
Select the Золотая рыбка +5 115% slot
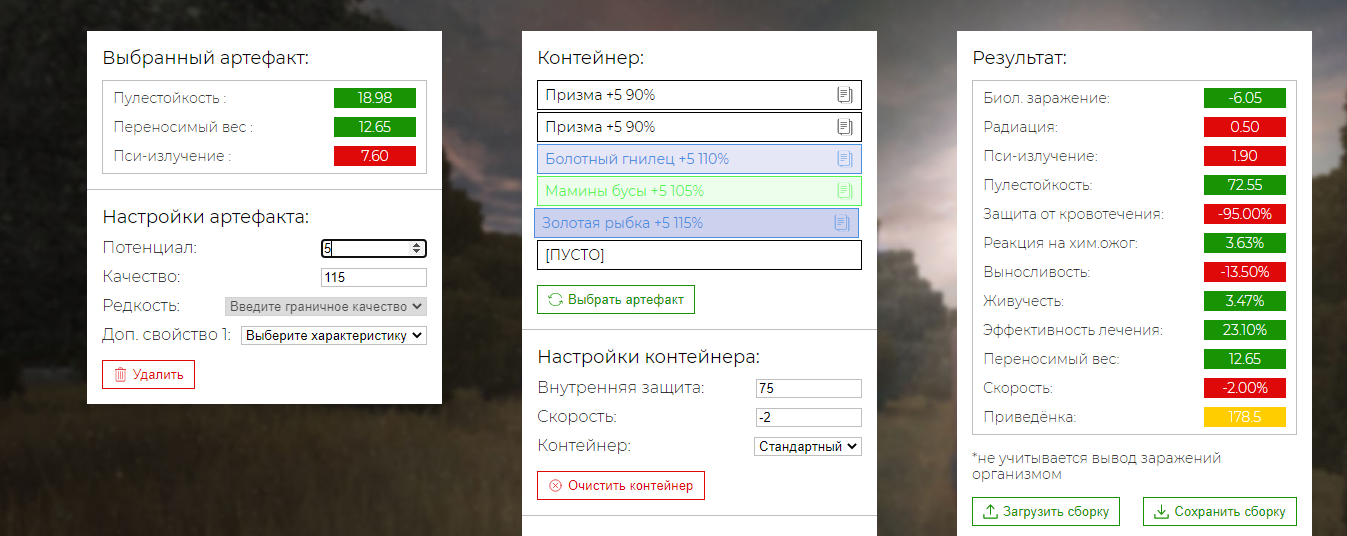point(696,223)
